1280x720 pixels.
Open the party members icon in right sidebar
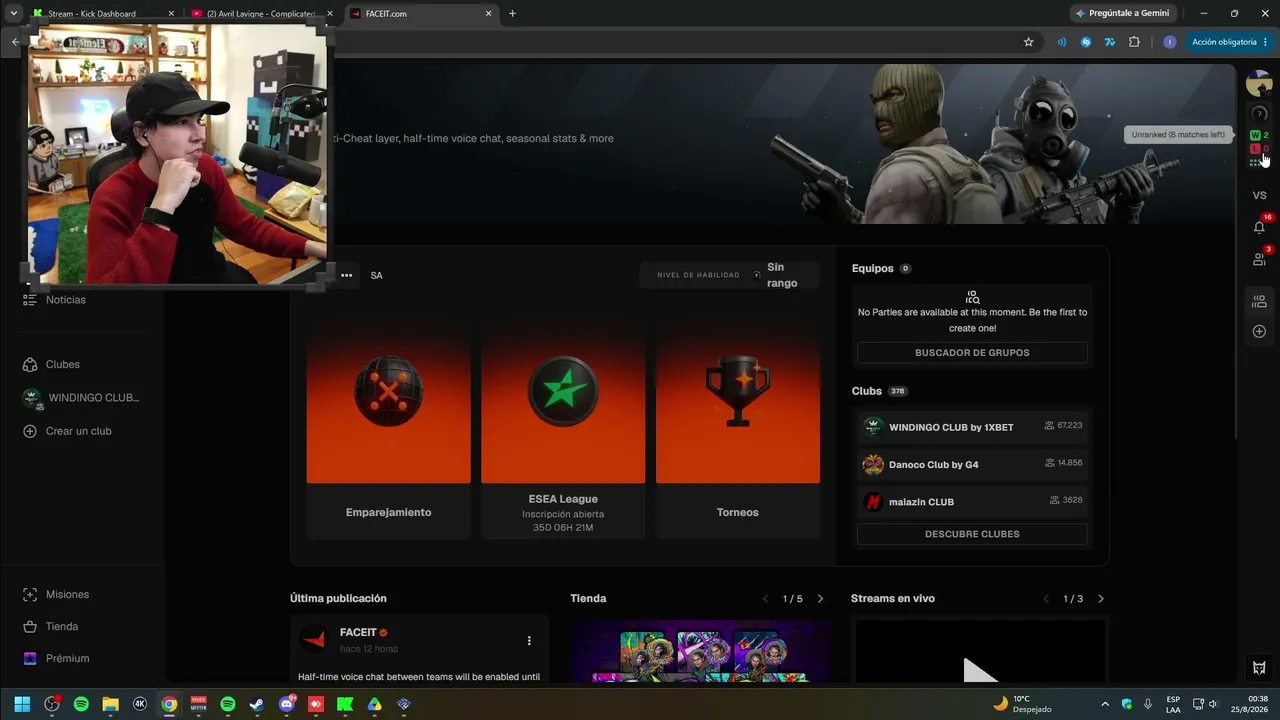pos(1259,301)
